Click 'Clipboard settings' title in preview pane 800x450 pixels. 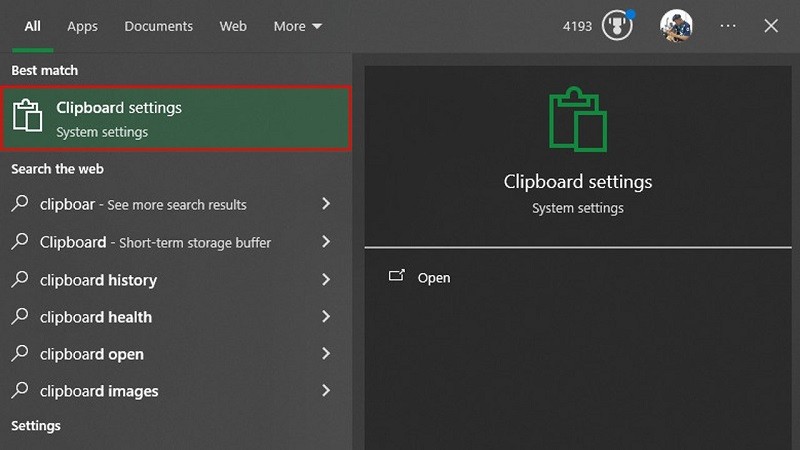577,182
